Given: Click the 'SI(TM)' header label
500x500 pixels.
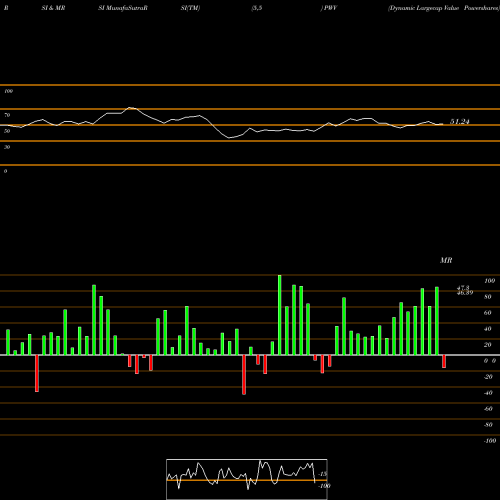Looking at the screenshot, I should click(x=190, y=8).
